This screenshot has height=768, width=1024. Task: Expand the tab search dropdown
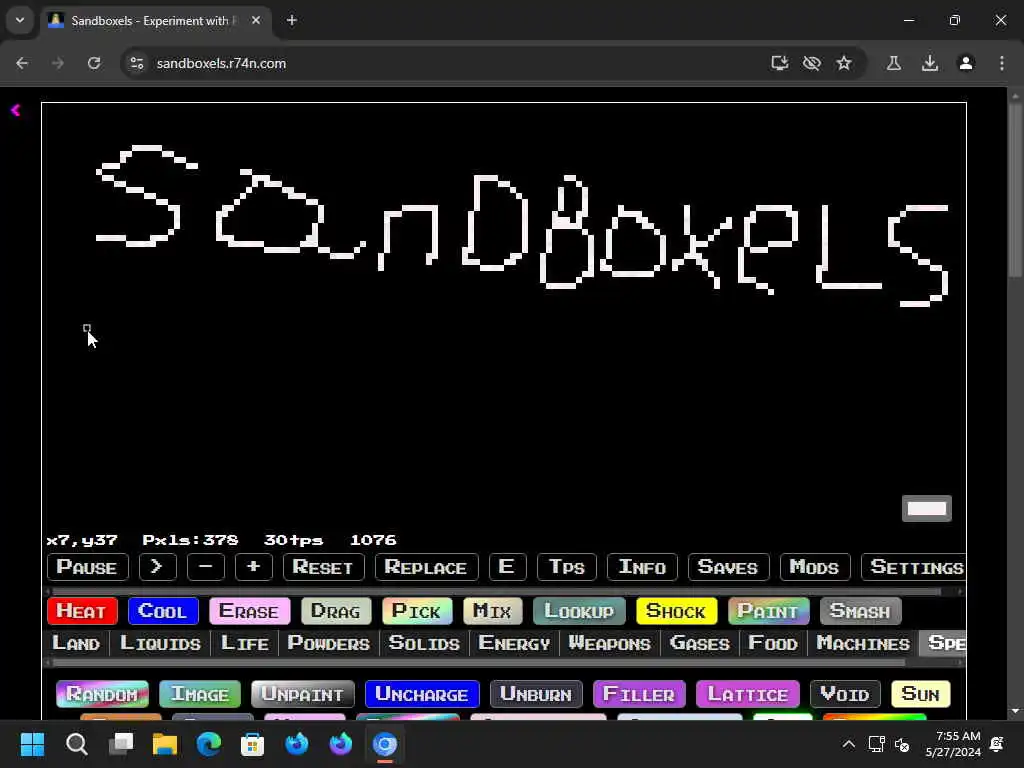tap(20, 20)
